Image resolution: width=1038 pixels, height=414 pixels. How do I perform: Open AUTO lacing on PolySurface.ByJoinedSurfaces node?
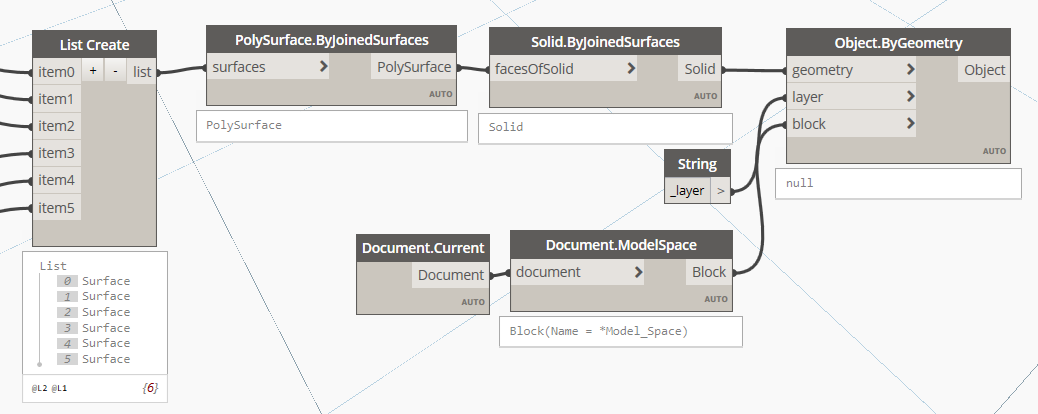441,95
